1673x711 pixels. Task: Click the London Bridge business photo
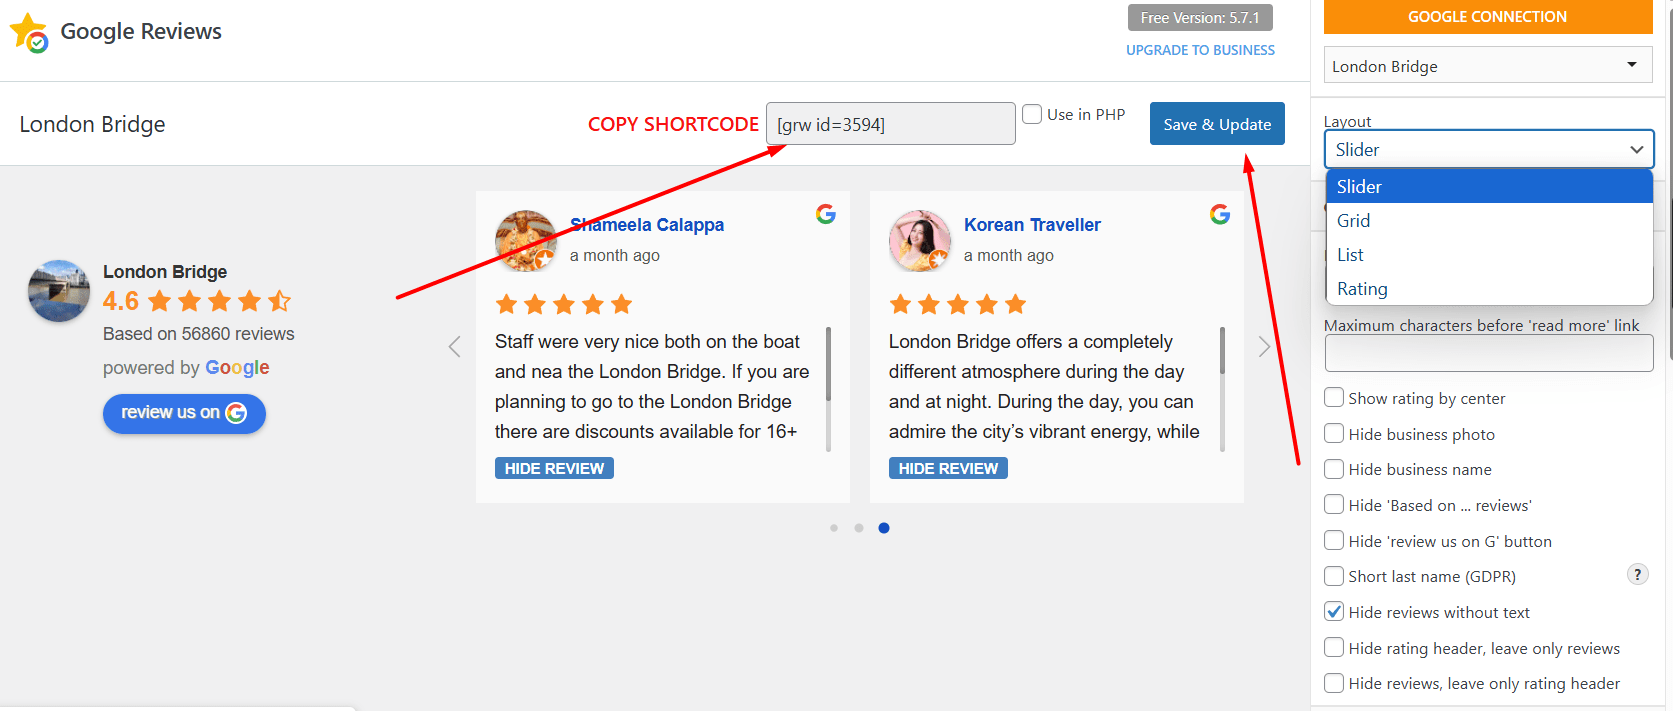59,291
